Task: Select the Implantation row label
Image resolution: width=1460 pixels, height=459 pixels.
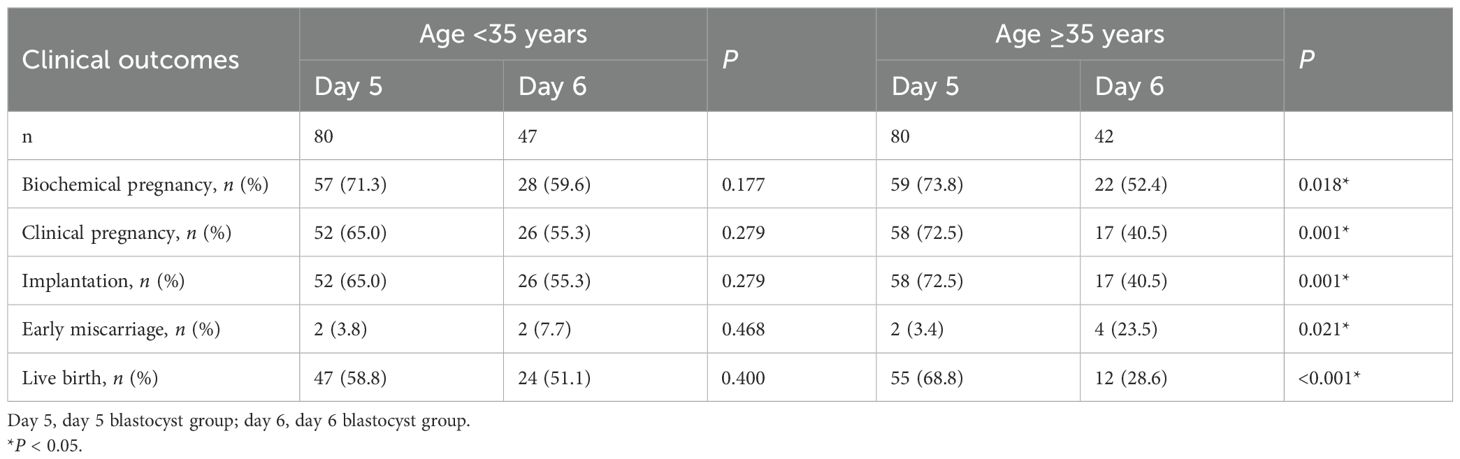Action: click(94, 281)
